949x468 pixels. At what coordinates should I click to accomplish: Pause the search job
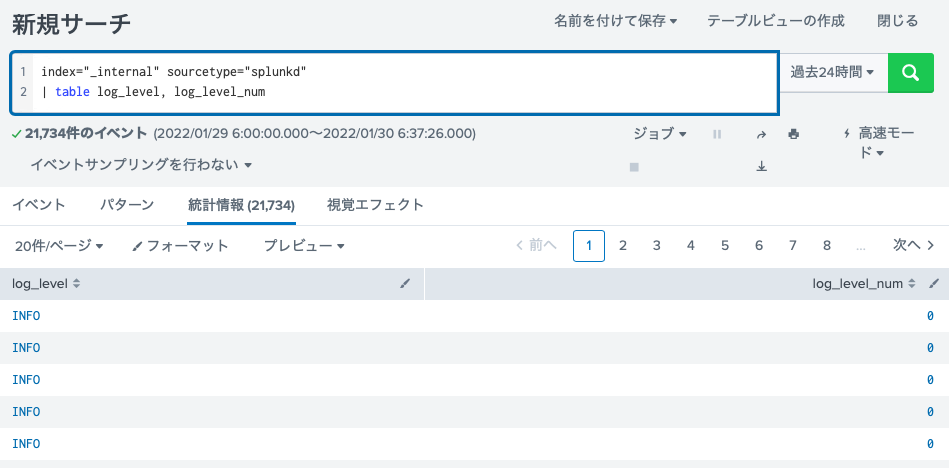(717, 134)
